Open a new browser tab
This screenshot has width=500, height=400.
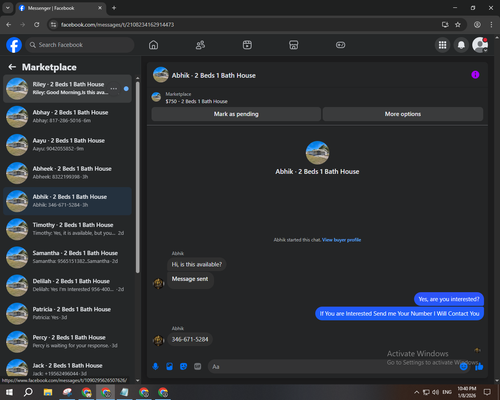tap(114, 8)
